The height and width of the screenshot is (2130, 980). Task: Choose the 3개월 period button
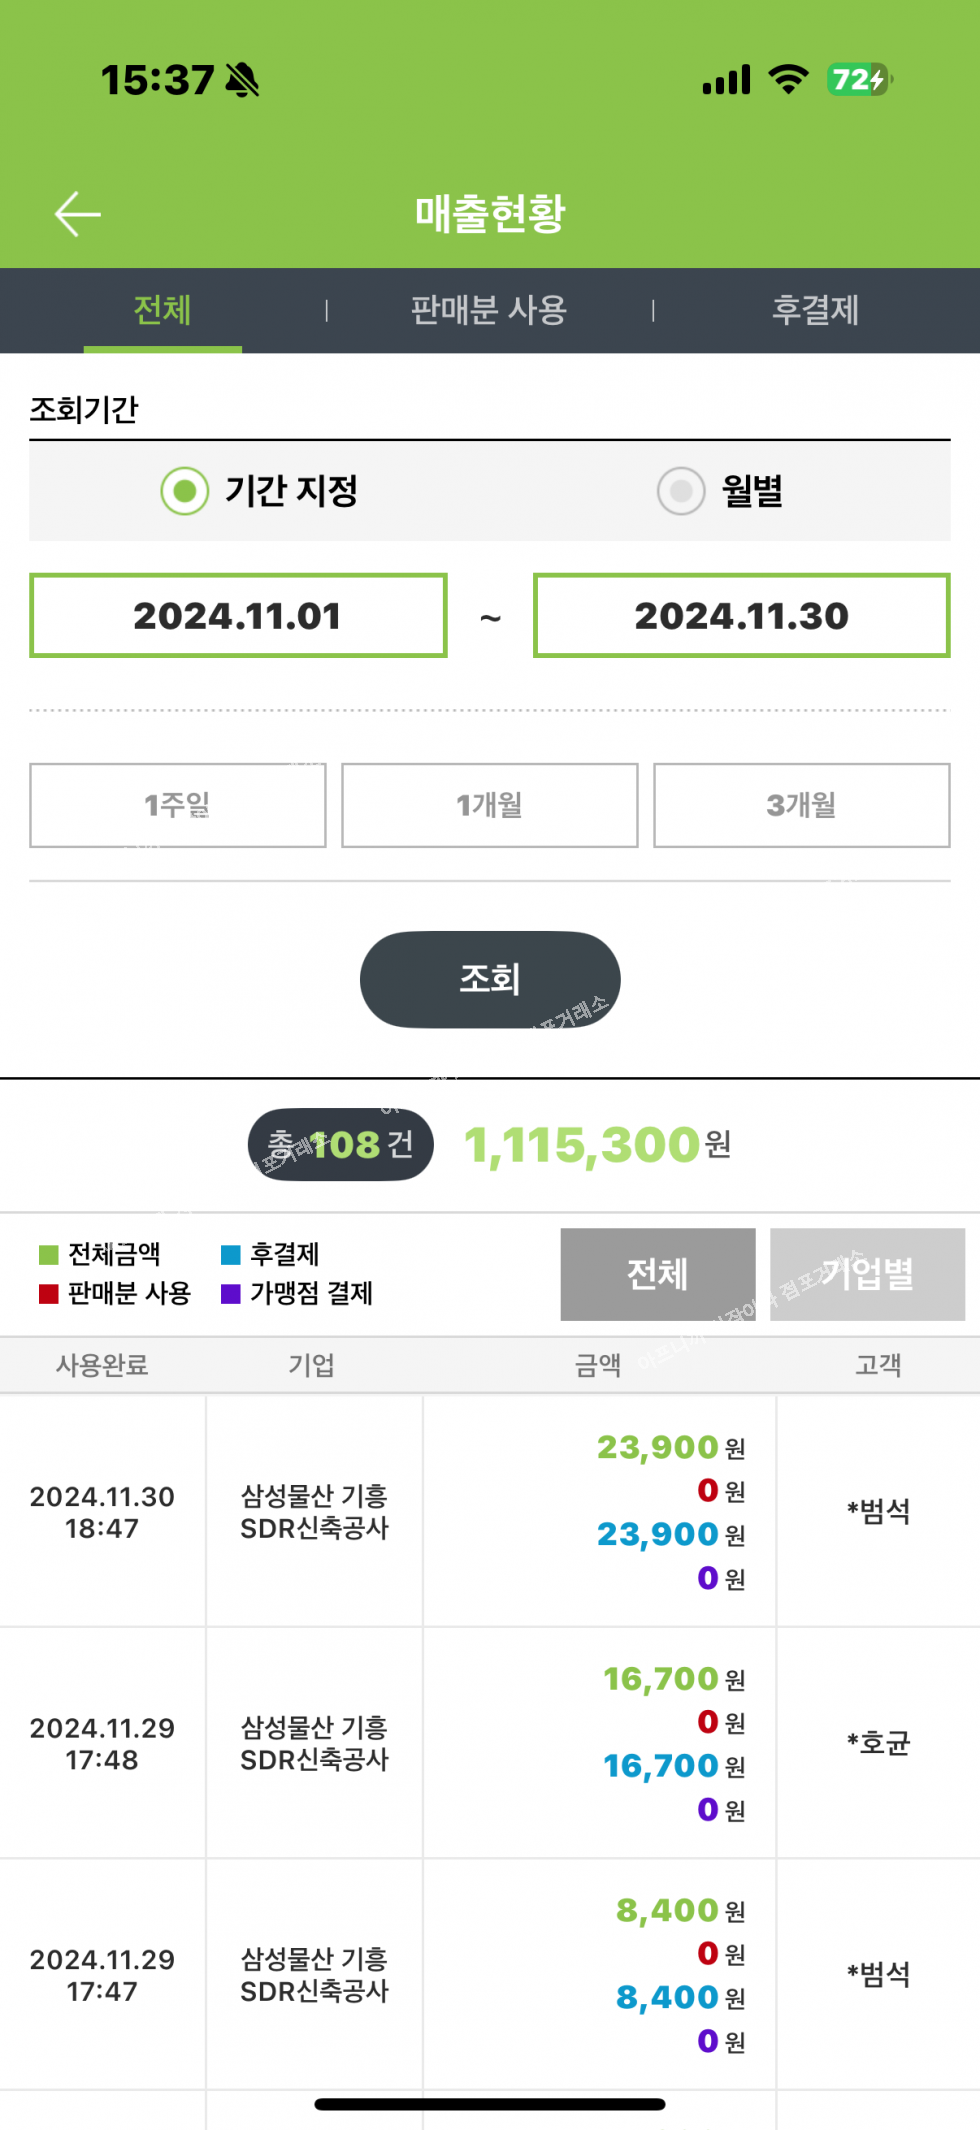[x=801, y=805]
